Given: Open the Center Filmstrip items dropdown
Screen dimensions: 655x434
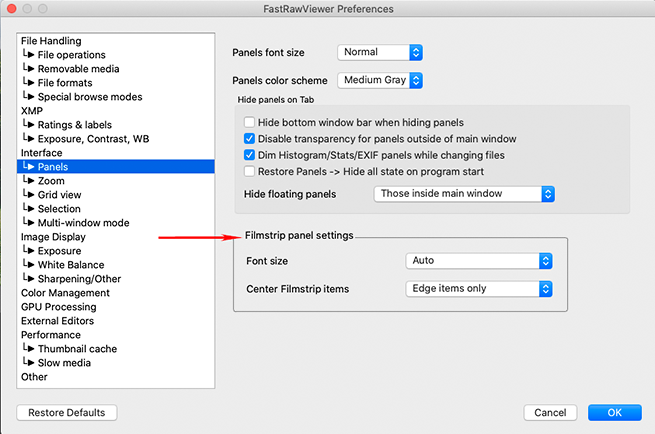Looking at the screenshot, I should click(x=480, y=289).
